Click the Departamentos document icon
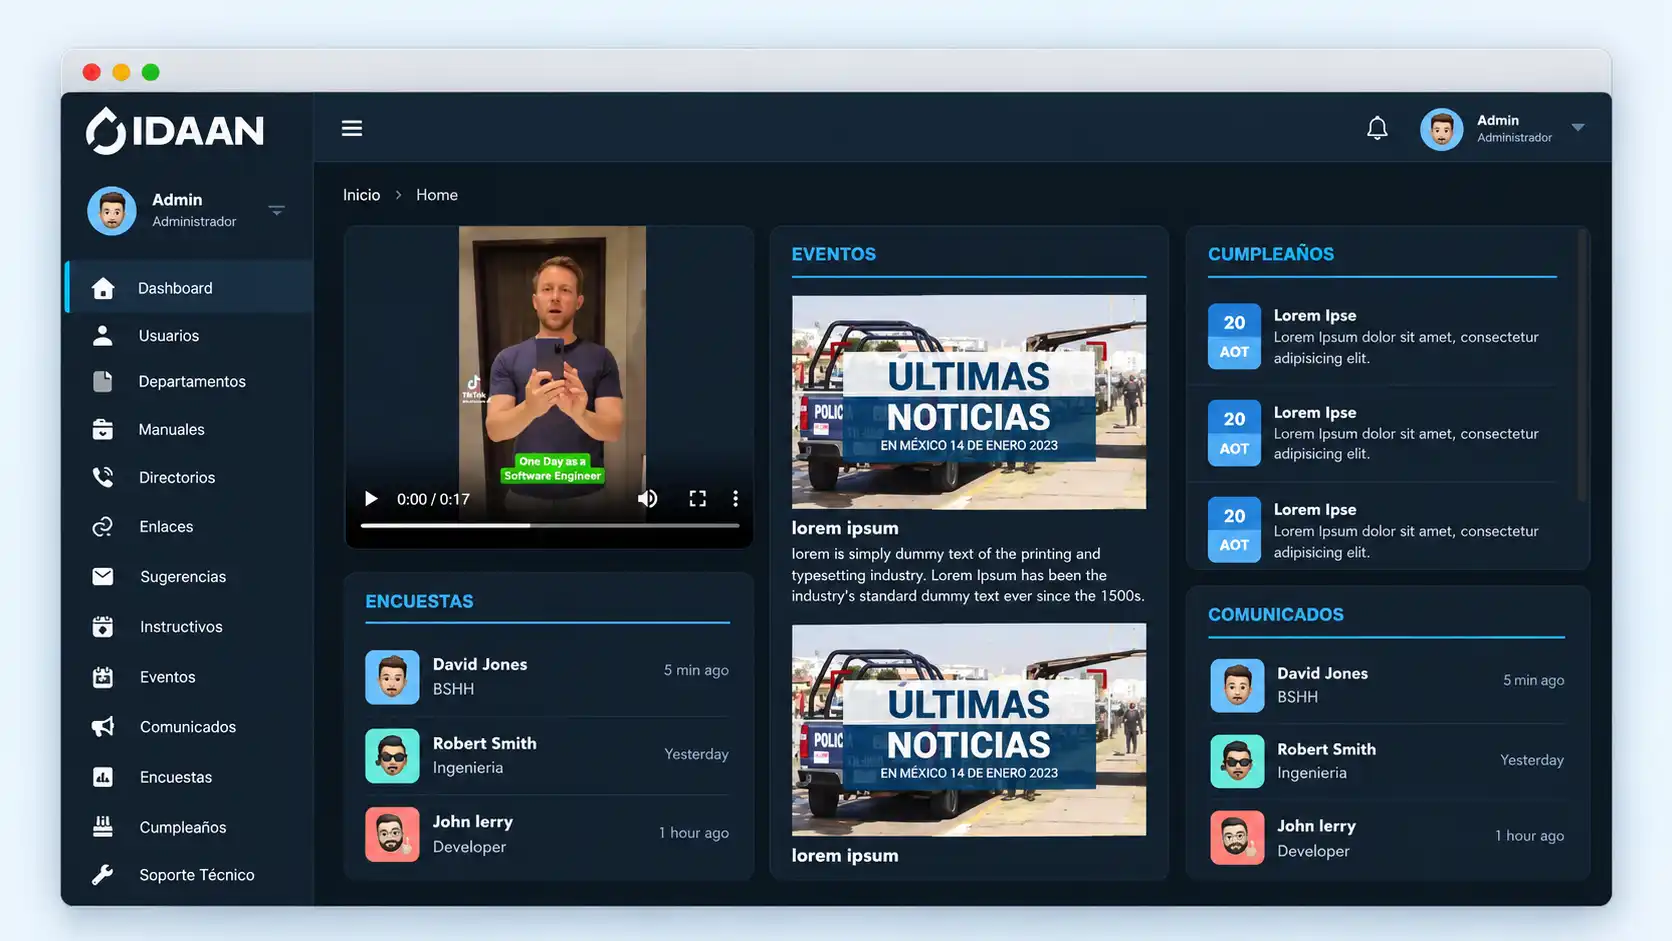Viewport: 1672px width, 941px height. click(102, 381)
